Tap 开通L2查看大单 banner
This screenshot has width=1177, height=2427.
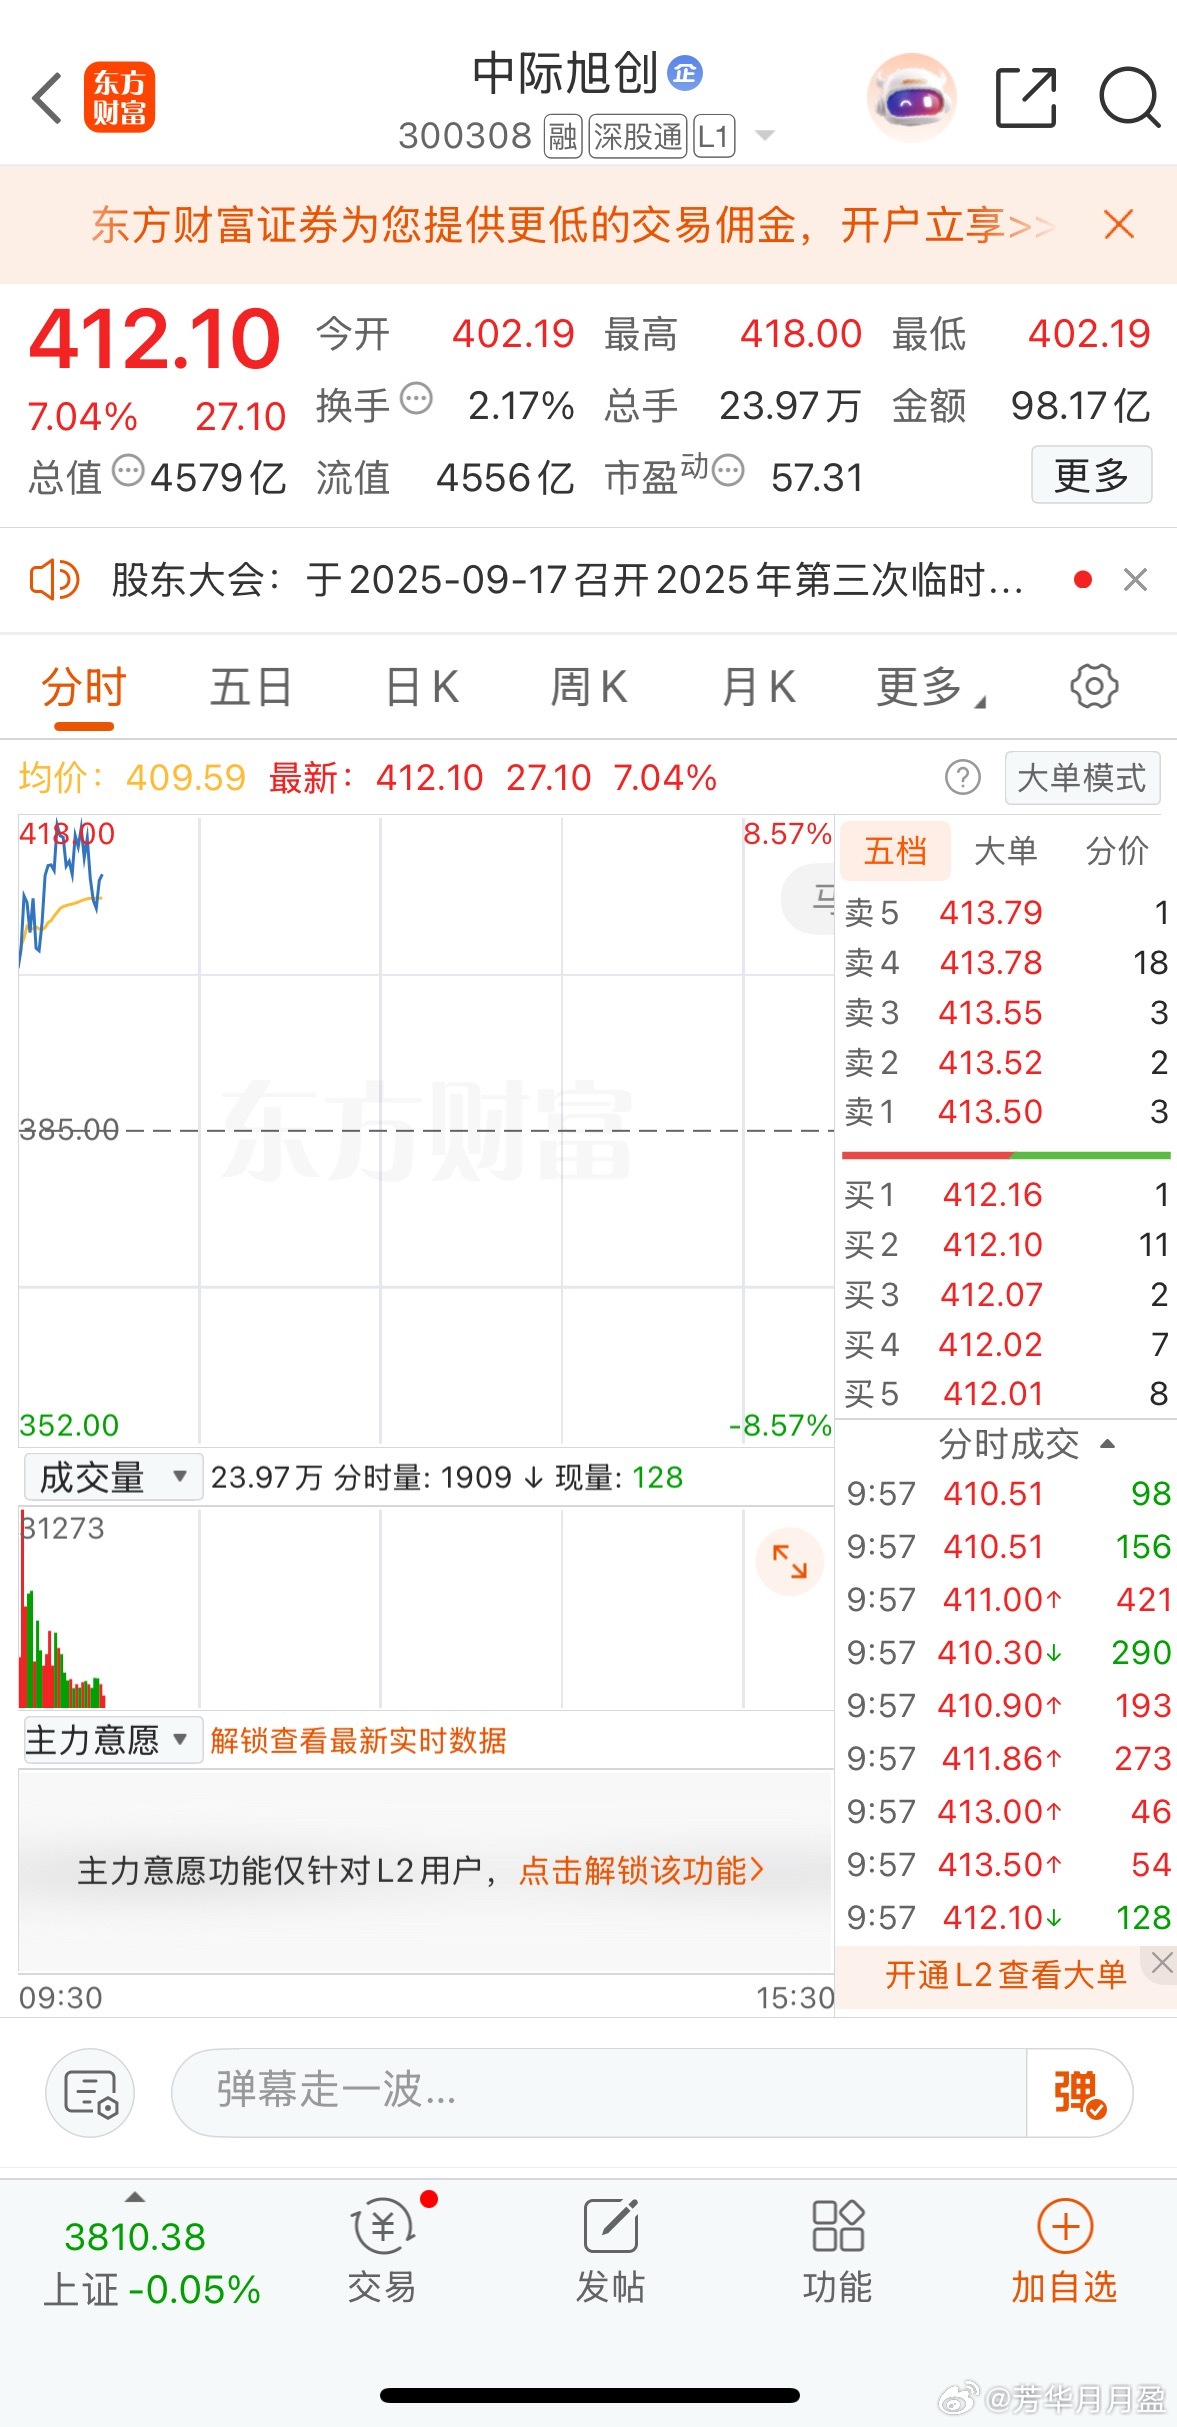coord(1005,1975)
